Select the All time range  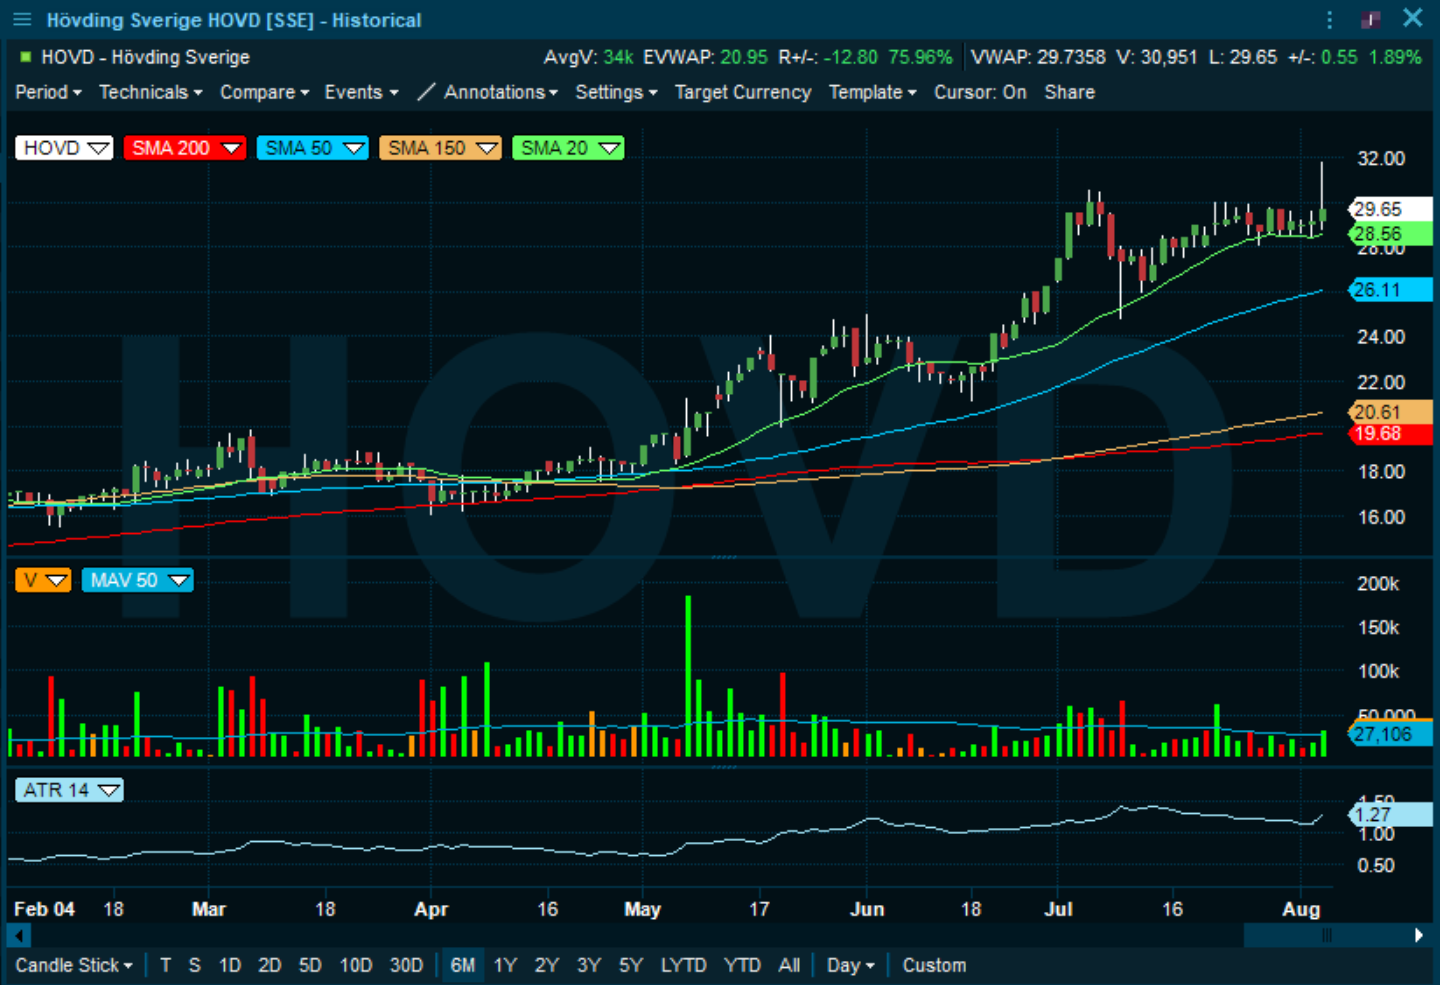click(789, 965)
